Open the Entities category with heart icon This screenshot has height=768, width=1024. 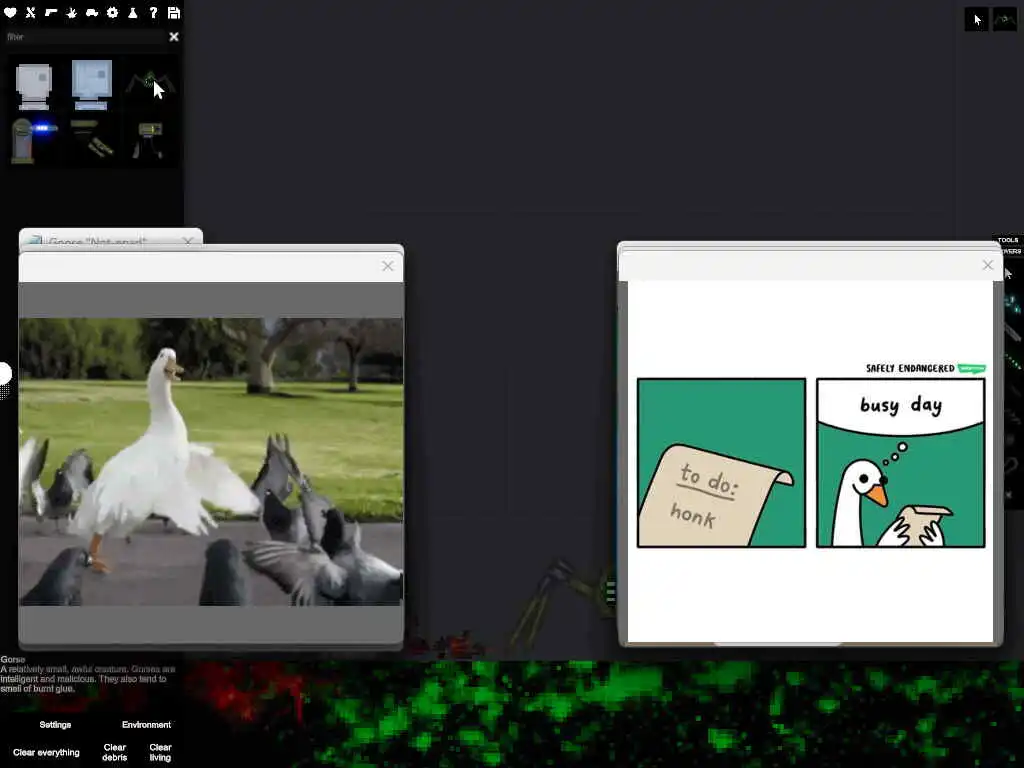point(10,12)
